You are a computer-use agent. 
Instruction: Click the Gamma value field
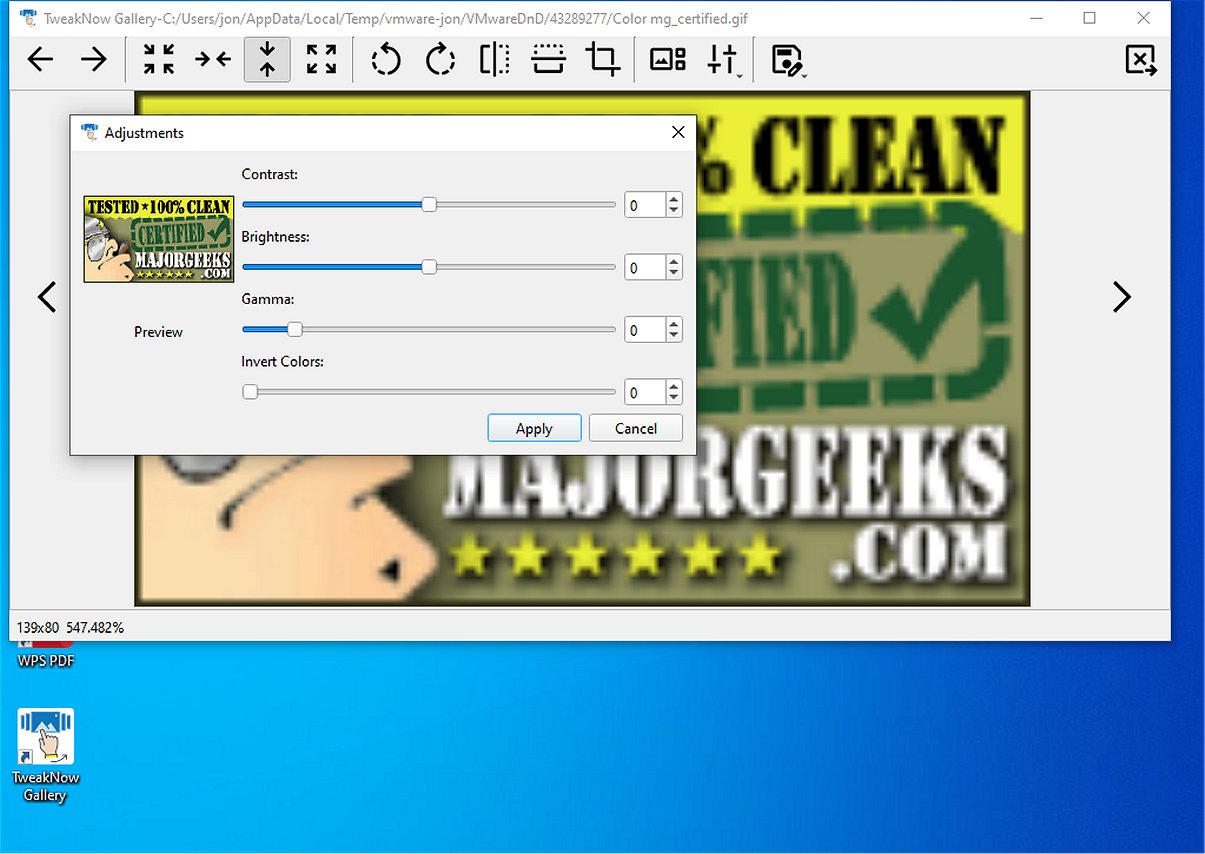point(645,329)
